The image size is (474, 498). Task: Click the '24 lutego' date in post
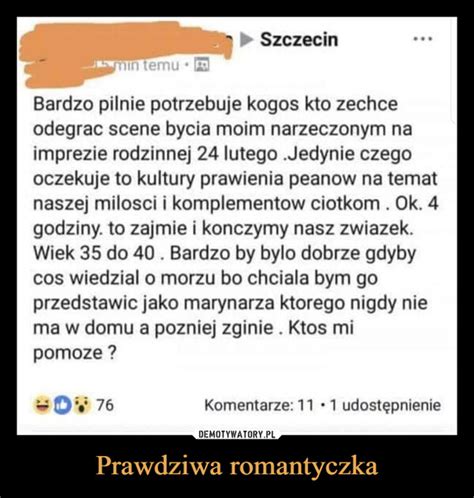pyautogui.click(x=237, y=154)
